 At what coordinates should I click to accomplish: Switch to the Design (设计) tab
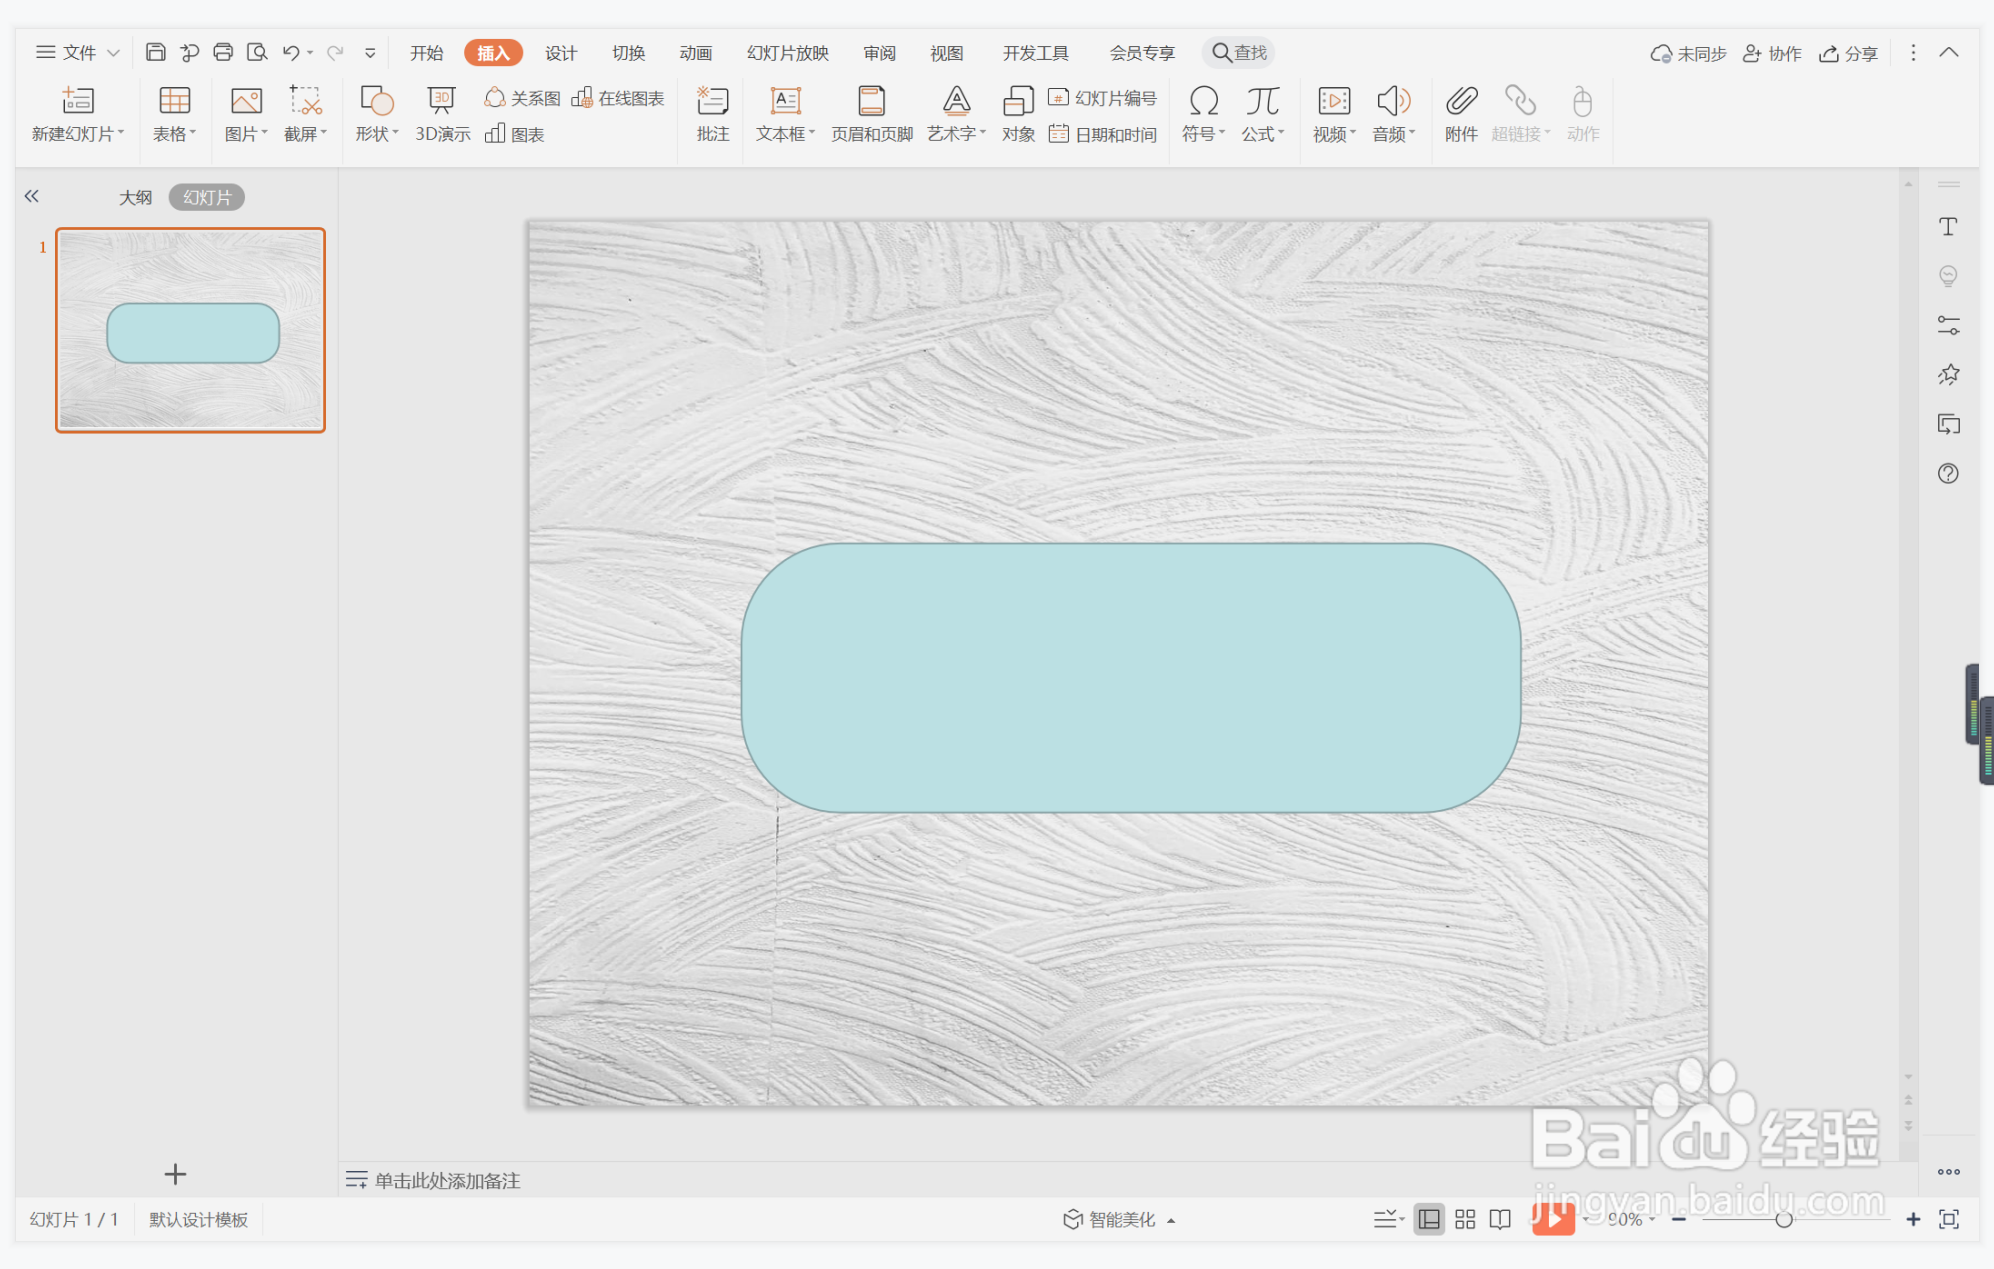[561, 53]
